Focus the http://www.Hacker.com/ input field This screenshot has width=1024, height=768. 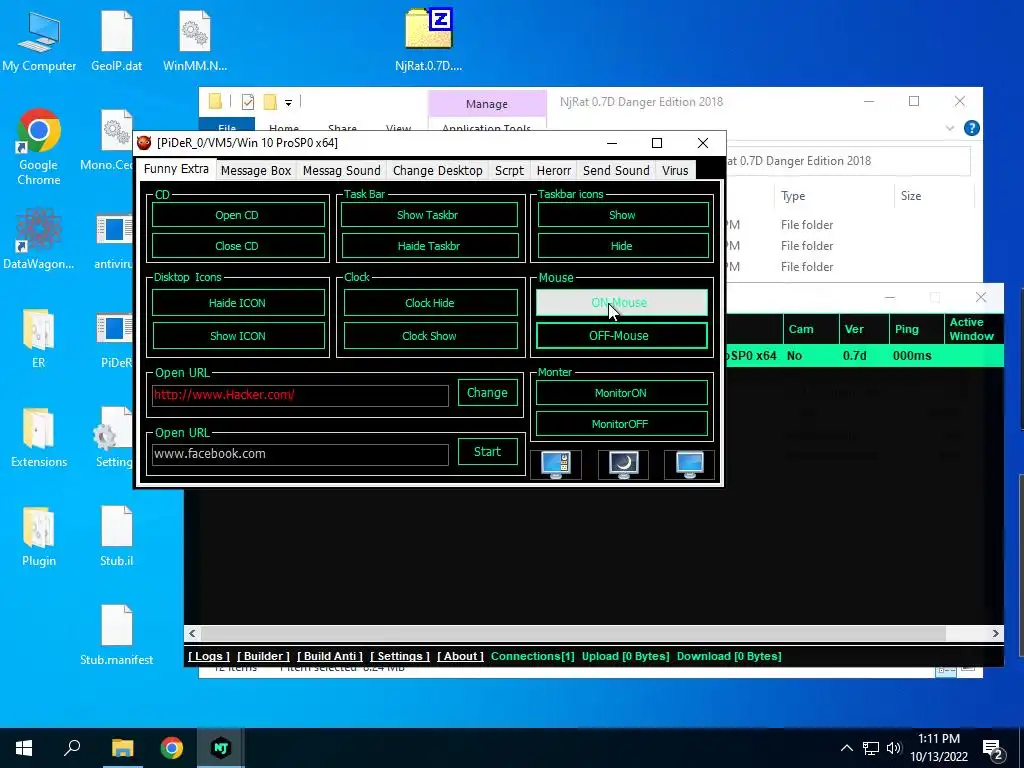point(300,395)
